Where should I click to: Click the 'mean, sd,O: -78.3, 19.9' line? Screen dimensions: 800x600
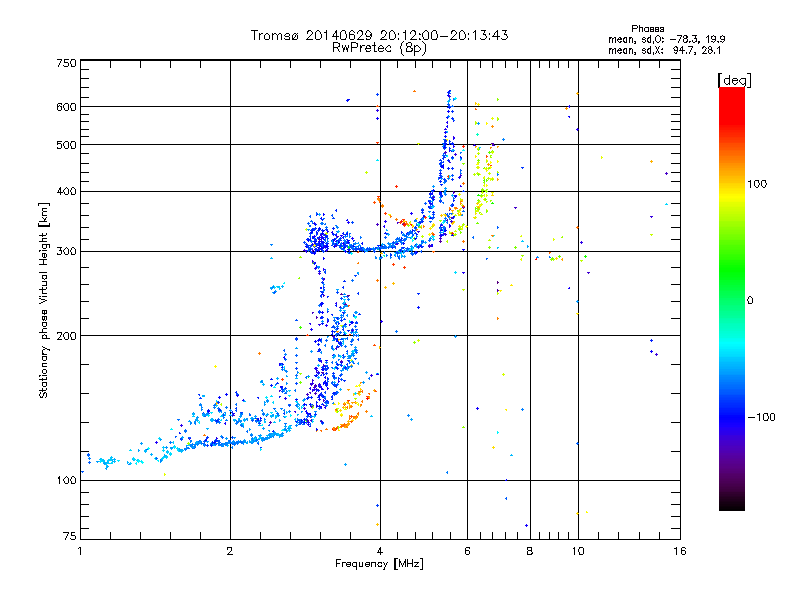click(x=666, y=39)
